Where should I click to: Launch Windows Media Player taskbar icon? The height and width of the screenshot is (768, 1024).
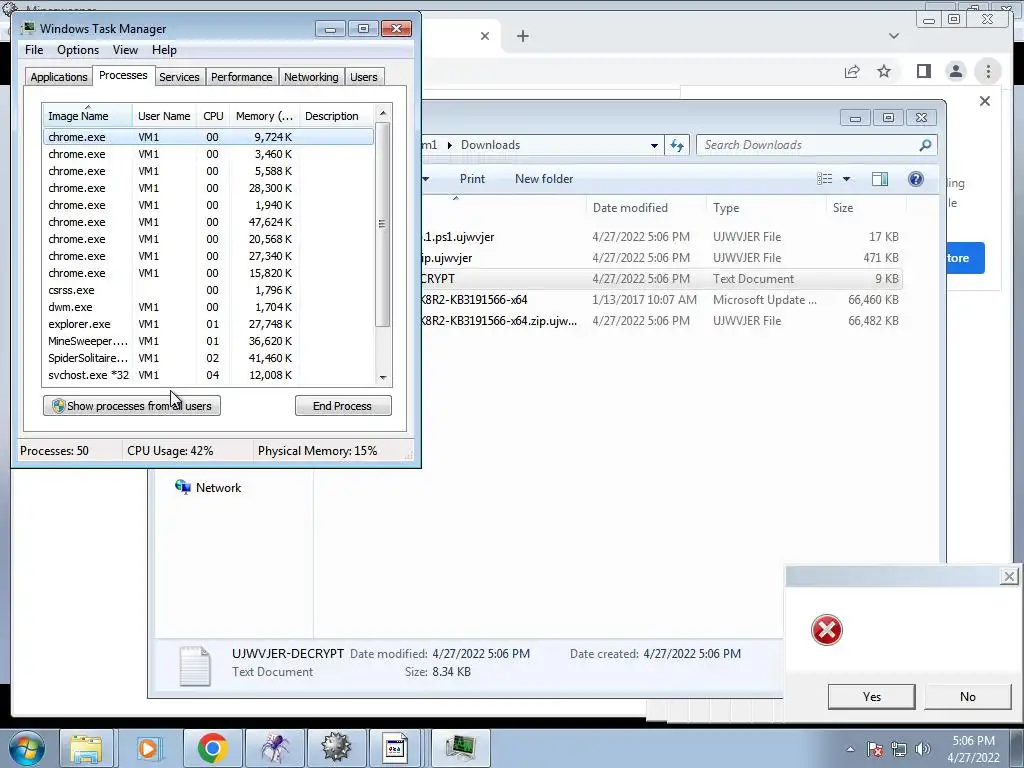149,748
